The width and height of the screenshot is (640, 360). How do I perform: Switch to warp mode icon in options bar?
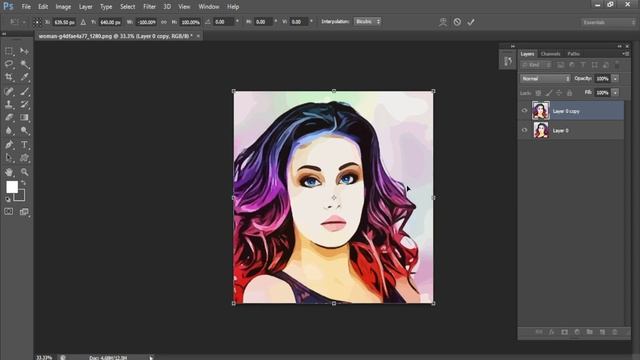[x=443, y=22]
